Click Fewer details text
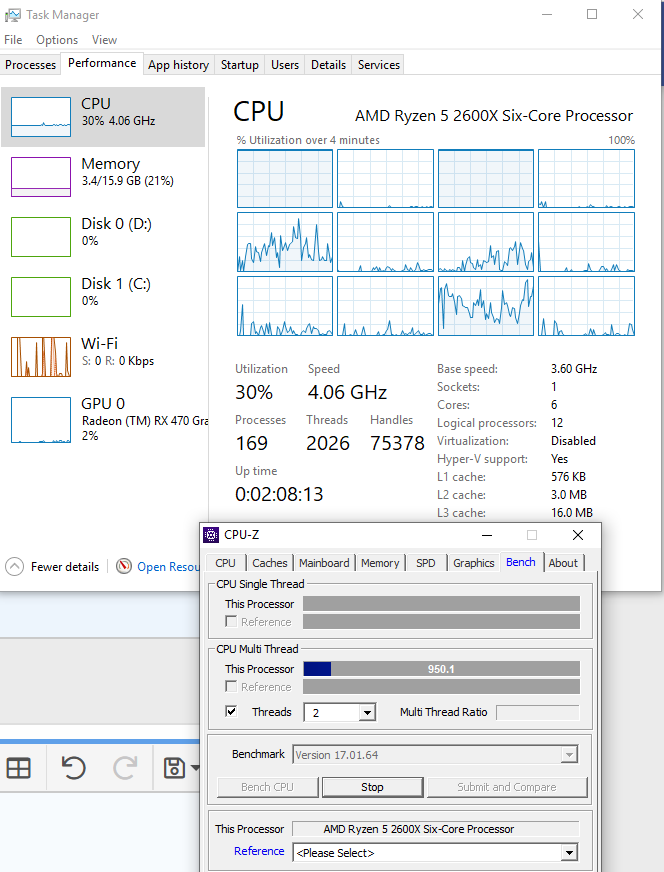The height and width of the screenshot is (872, 664). coord(65,567)
